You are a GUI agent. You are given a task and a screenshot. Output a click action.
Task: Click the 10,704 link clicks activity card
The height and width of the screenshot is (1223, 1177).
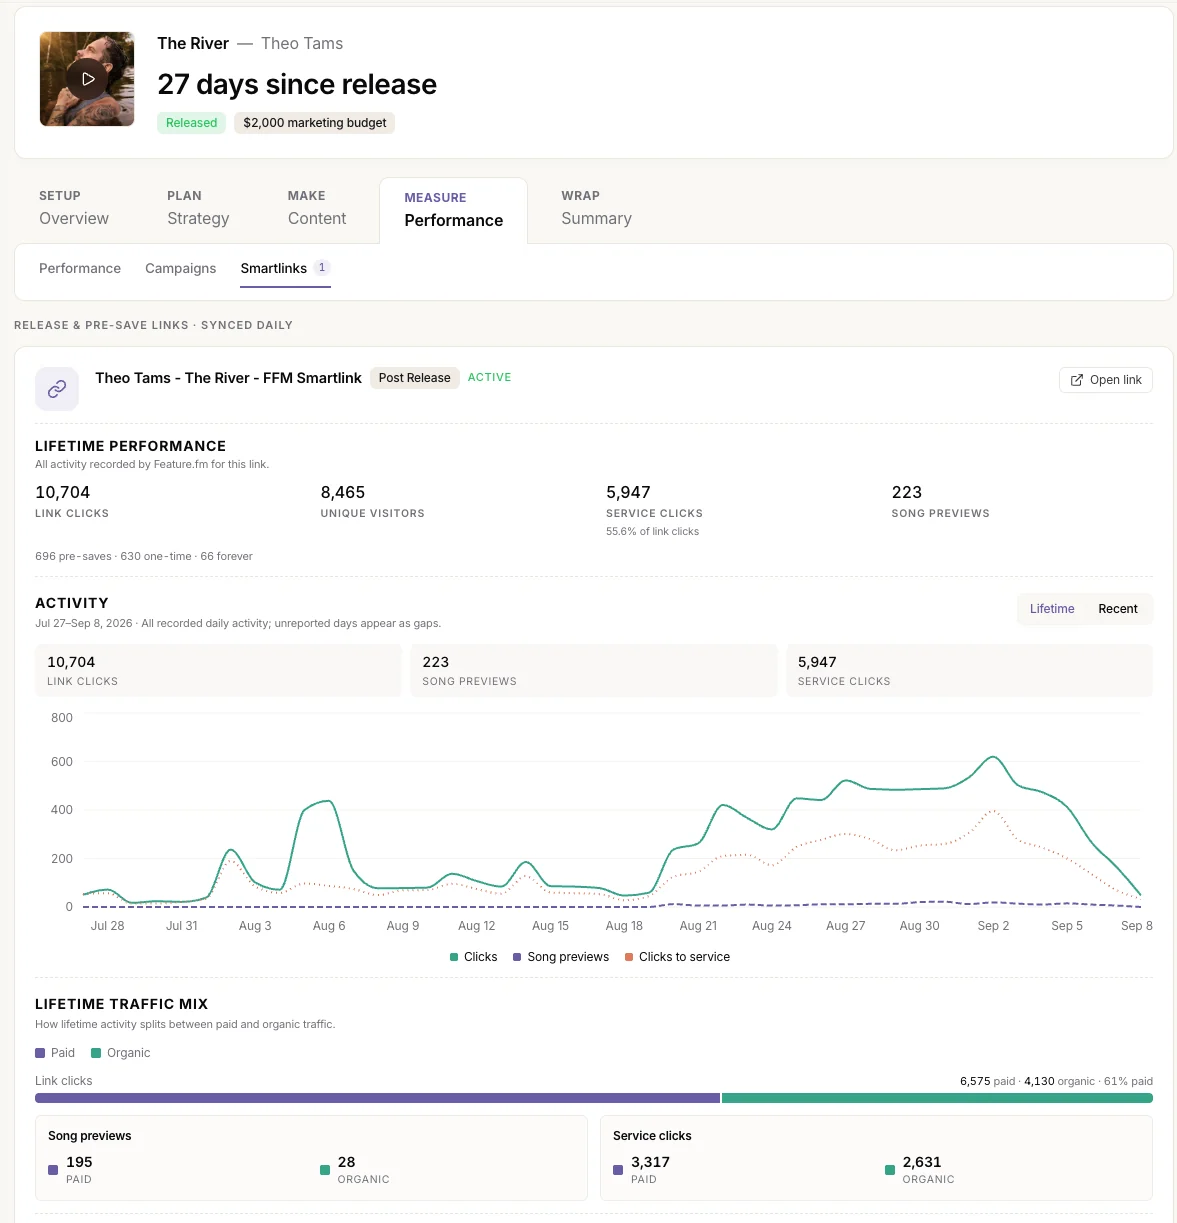(218, 670)
